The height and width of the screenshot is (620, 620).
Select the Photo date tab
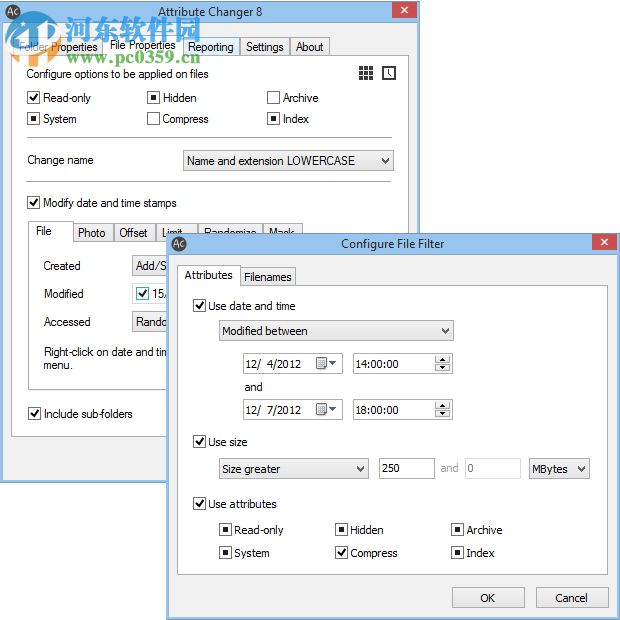coord(92,232)
